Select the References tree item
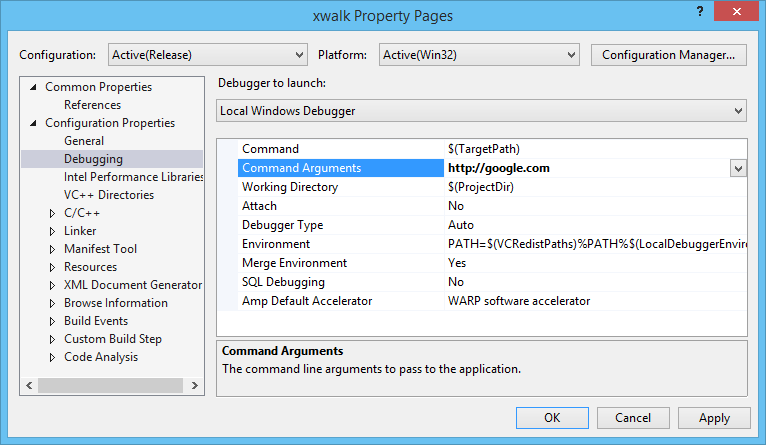766x445 pixels. pyautogui.click(x=92, y=105)
